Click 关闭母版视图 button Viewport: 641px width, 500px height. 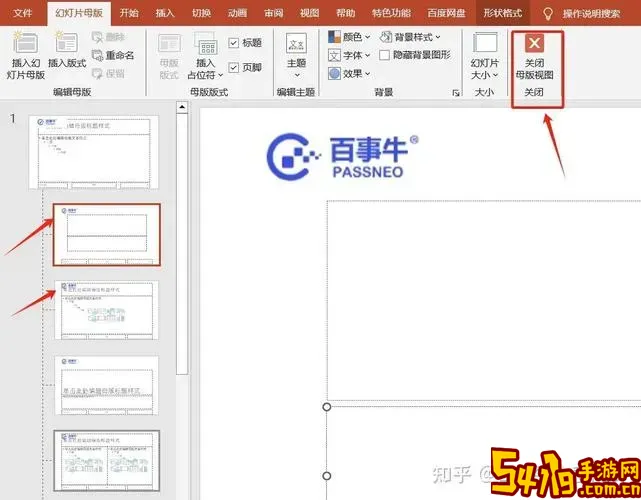534,57
